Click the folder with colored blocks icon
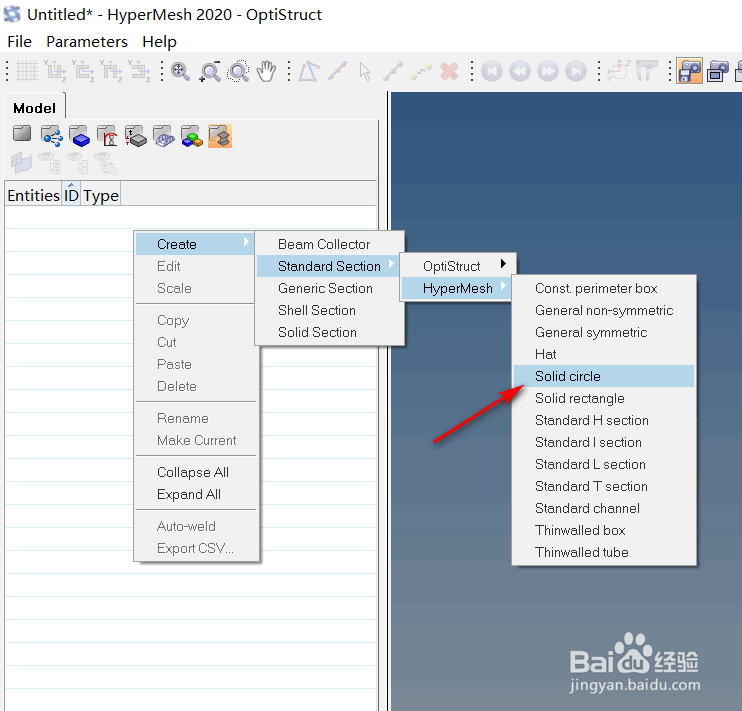Screen dimensions: 742x711 [192, 136]
